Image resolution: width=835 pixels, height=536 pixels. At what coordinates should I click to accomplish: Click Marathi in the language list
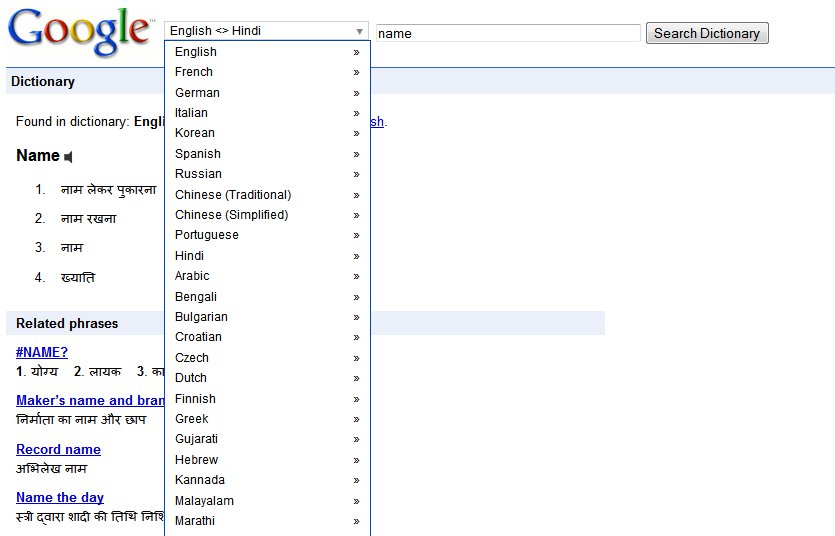tap(267, 522)
